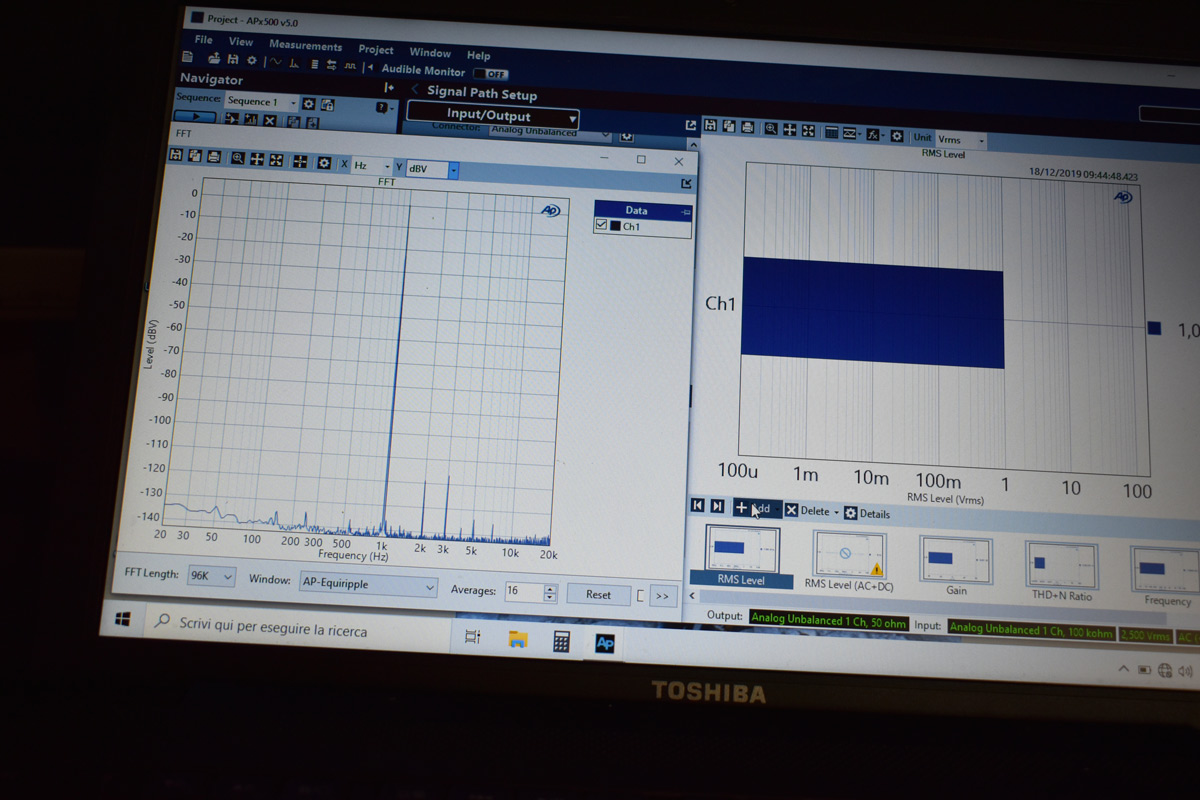Go back with Signal Path Setup arrow
This screenshot has height=800, width=1200.
tap(415, 90)
